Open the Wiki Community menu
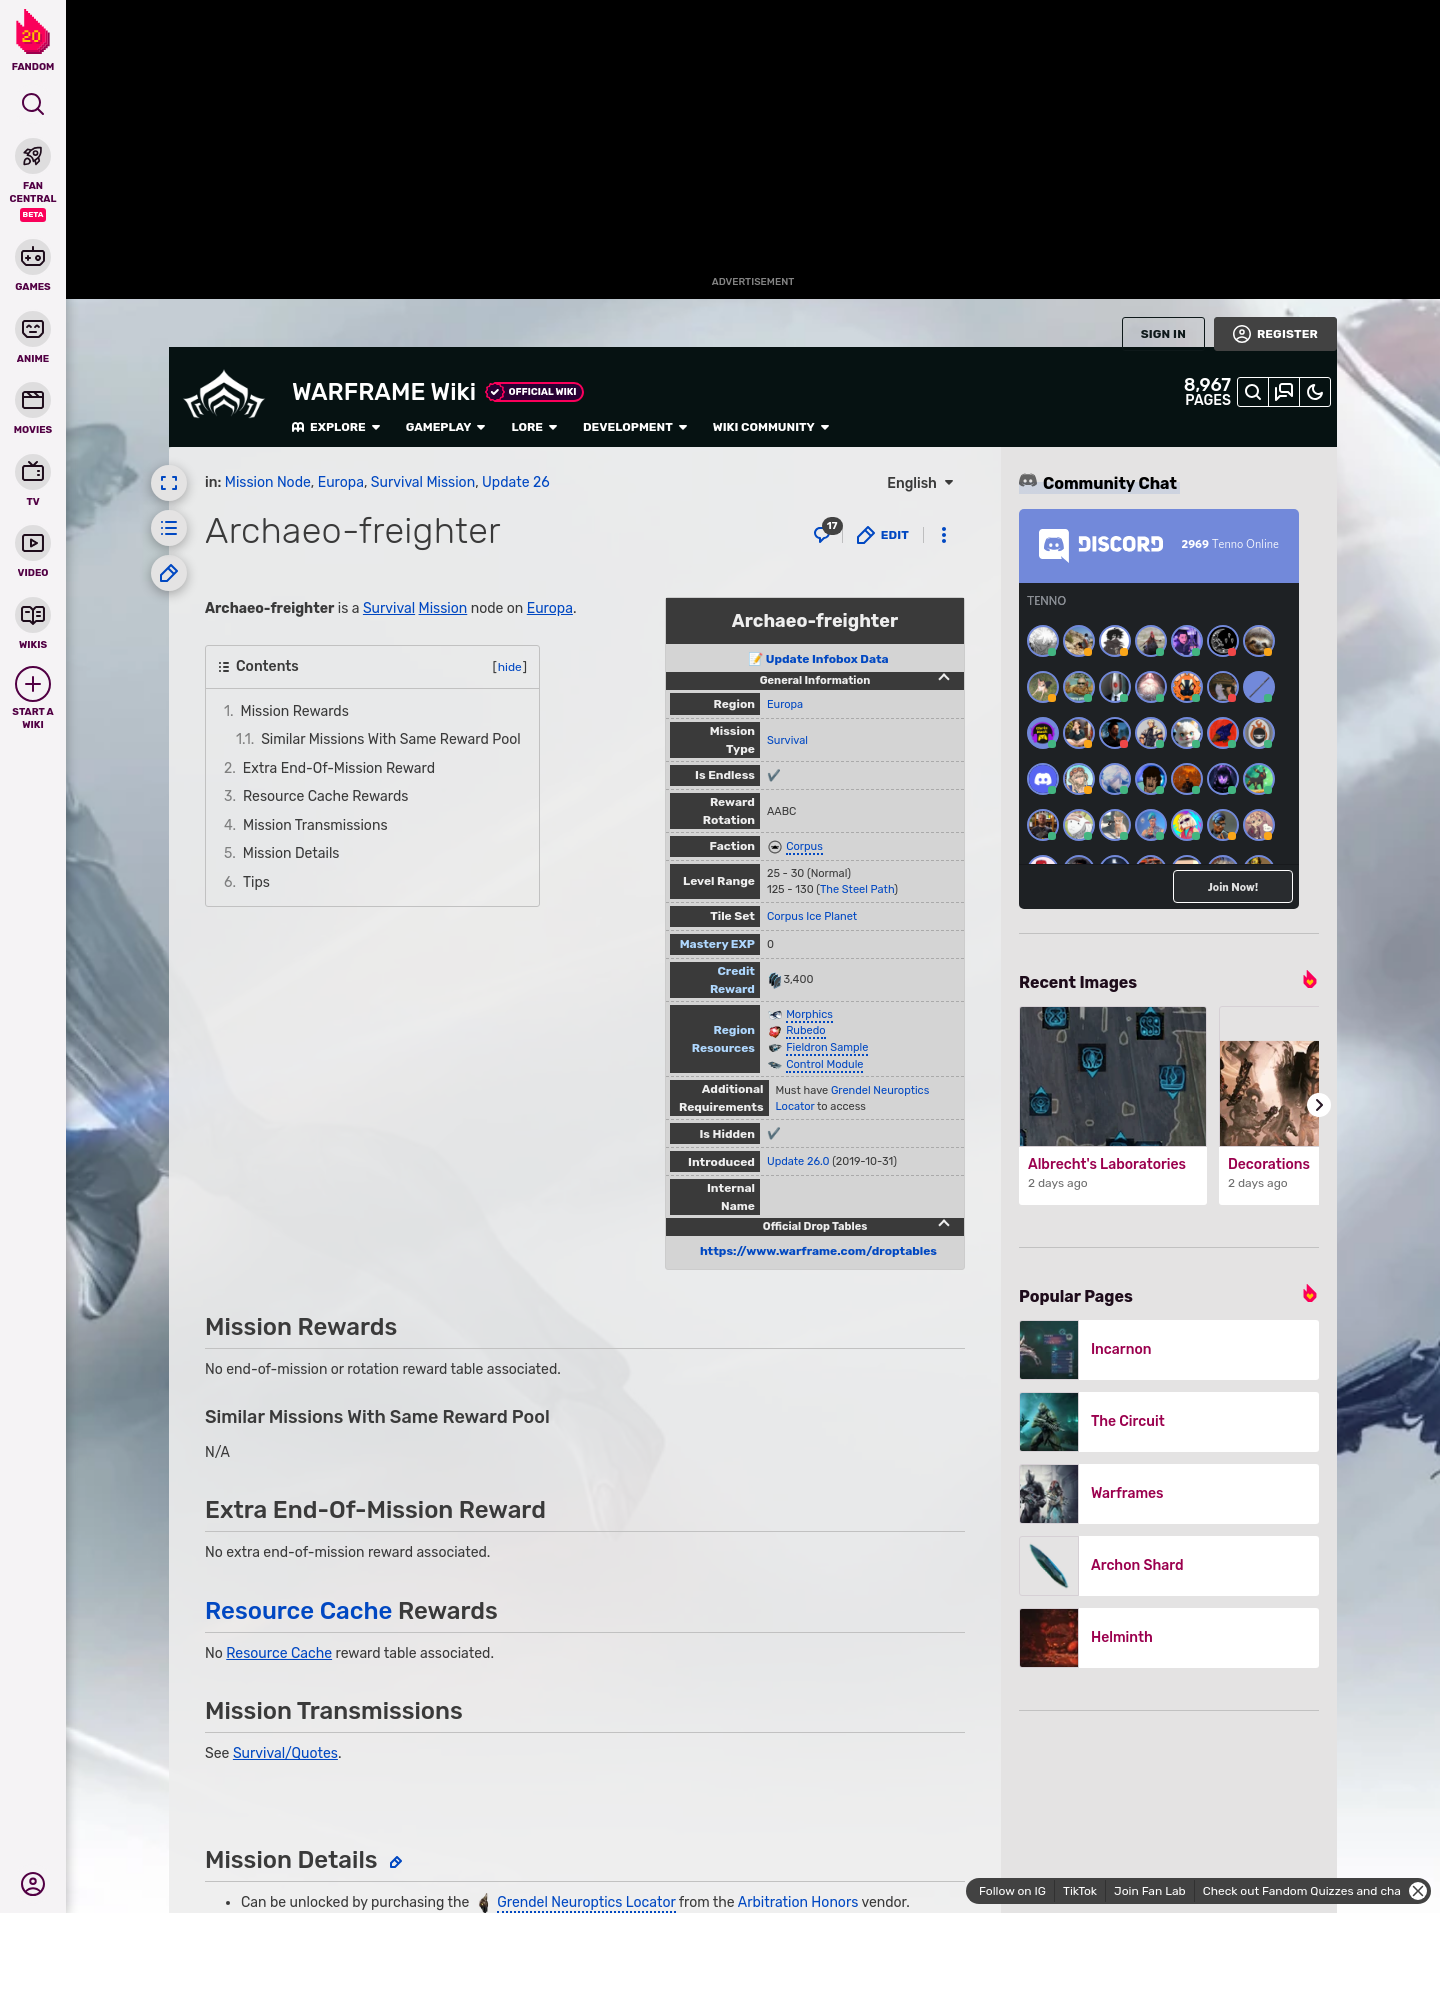Screen dimensions: 1440x2000 771,427
